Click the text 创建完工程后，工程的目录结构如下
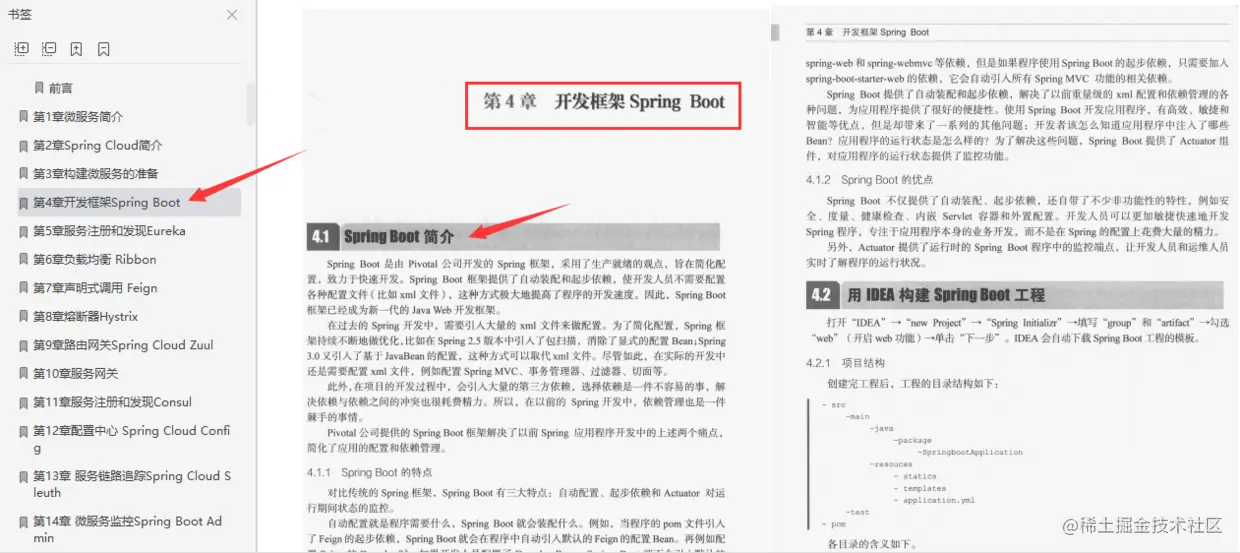Image resolution: width=1240 pixels, height=553 pixels. (x=913, y=384)
